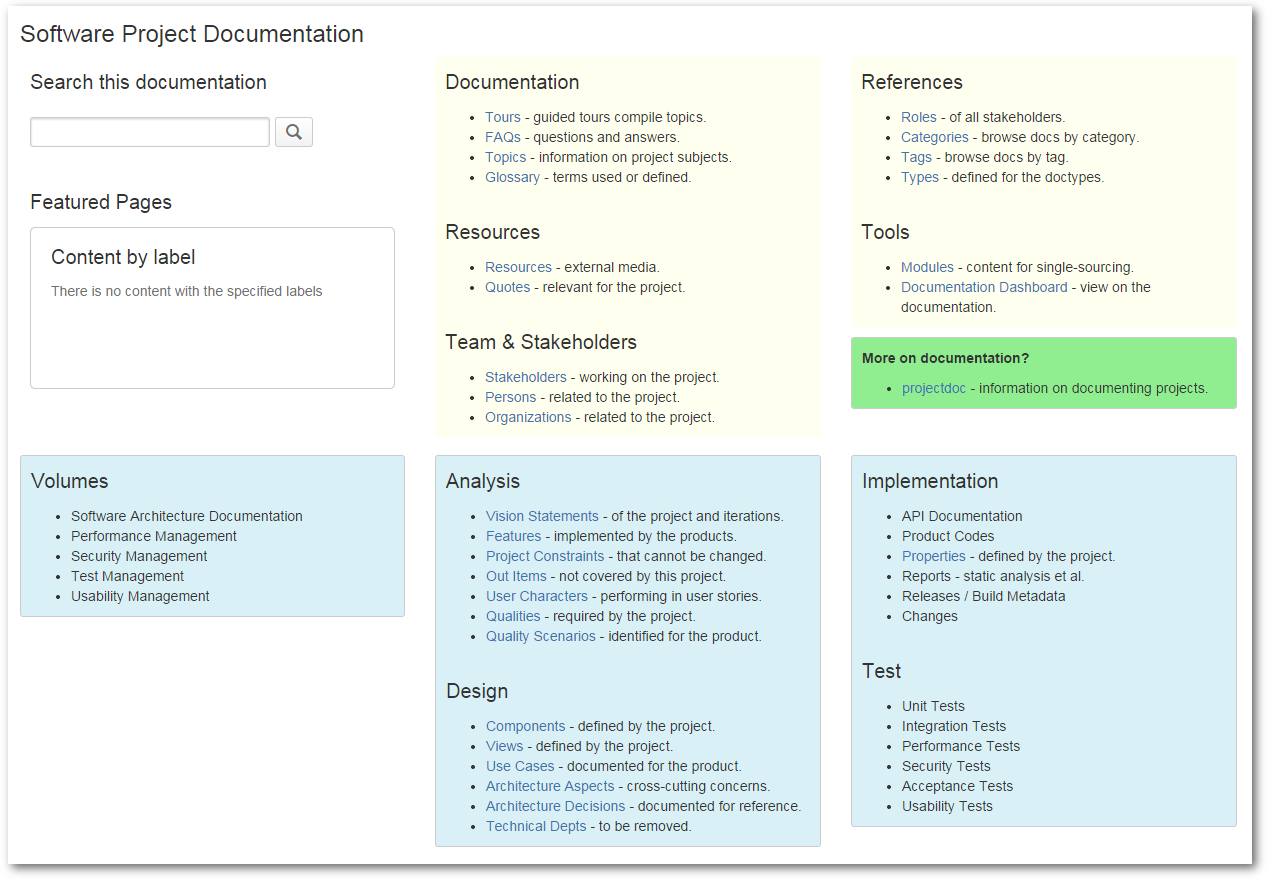The height and width of the screenshot is (883, 1271).
Task: Open the Technical Depts link
Action: coord(536,826)
